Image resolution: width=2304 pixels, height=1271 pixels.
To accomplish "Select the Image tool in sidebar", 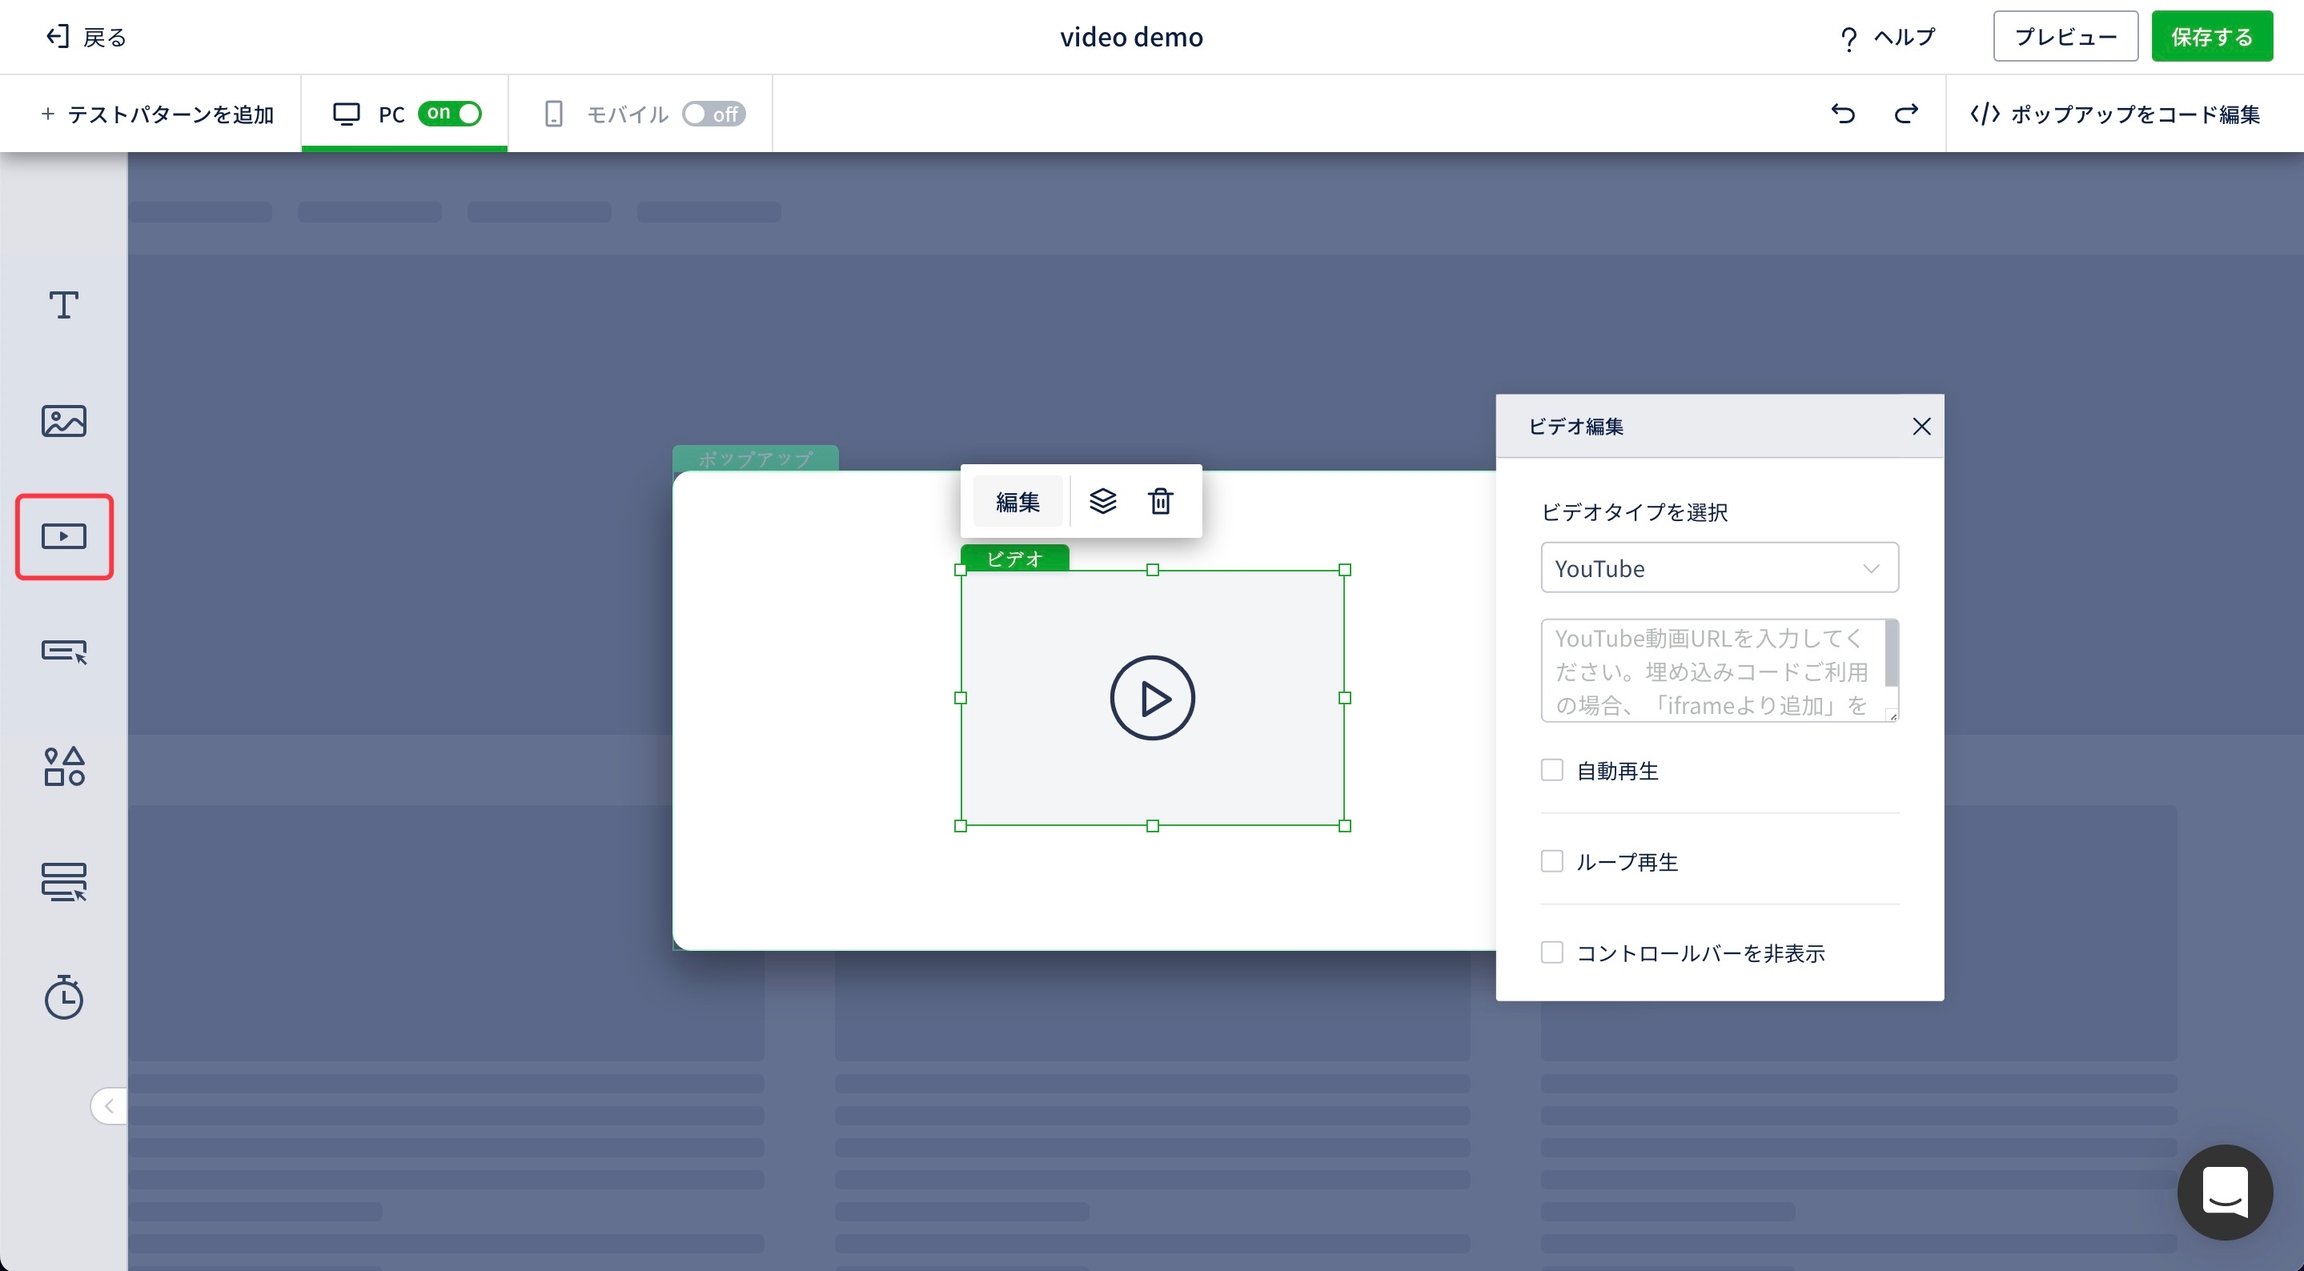I will (x=64, y=421).
